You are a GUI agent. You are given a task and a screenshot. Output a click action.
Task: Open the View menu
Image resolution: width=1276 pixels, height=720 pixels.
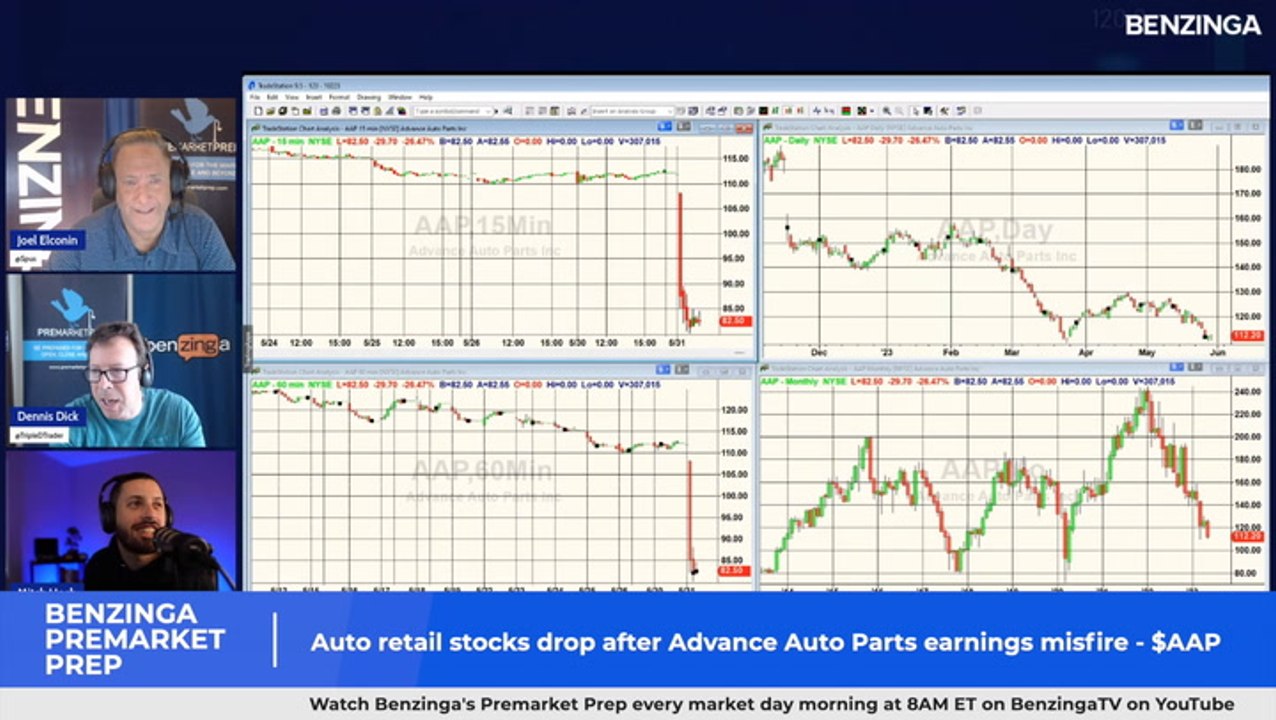292,97
